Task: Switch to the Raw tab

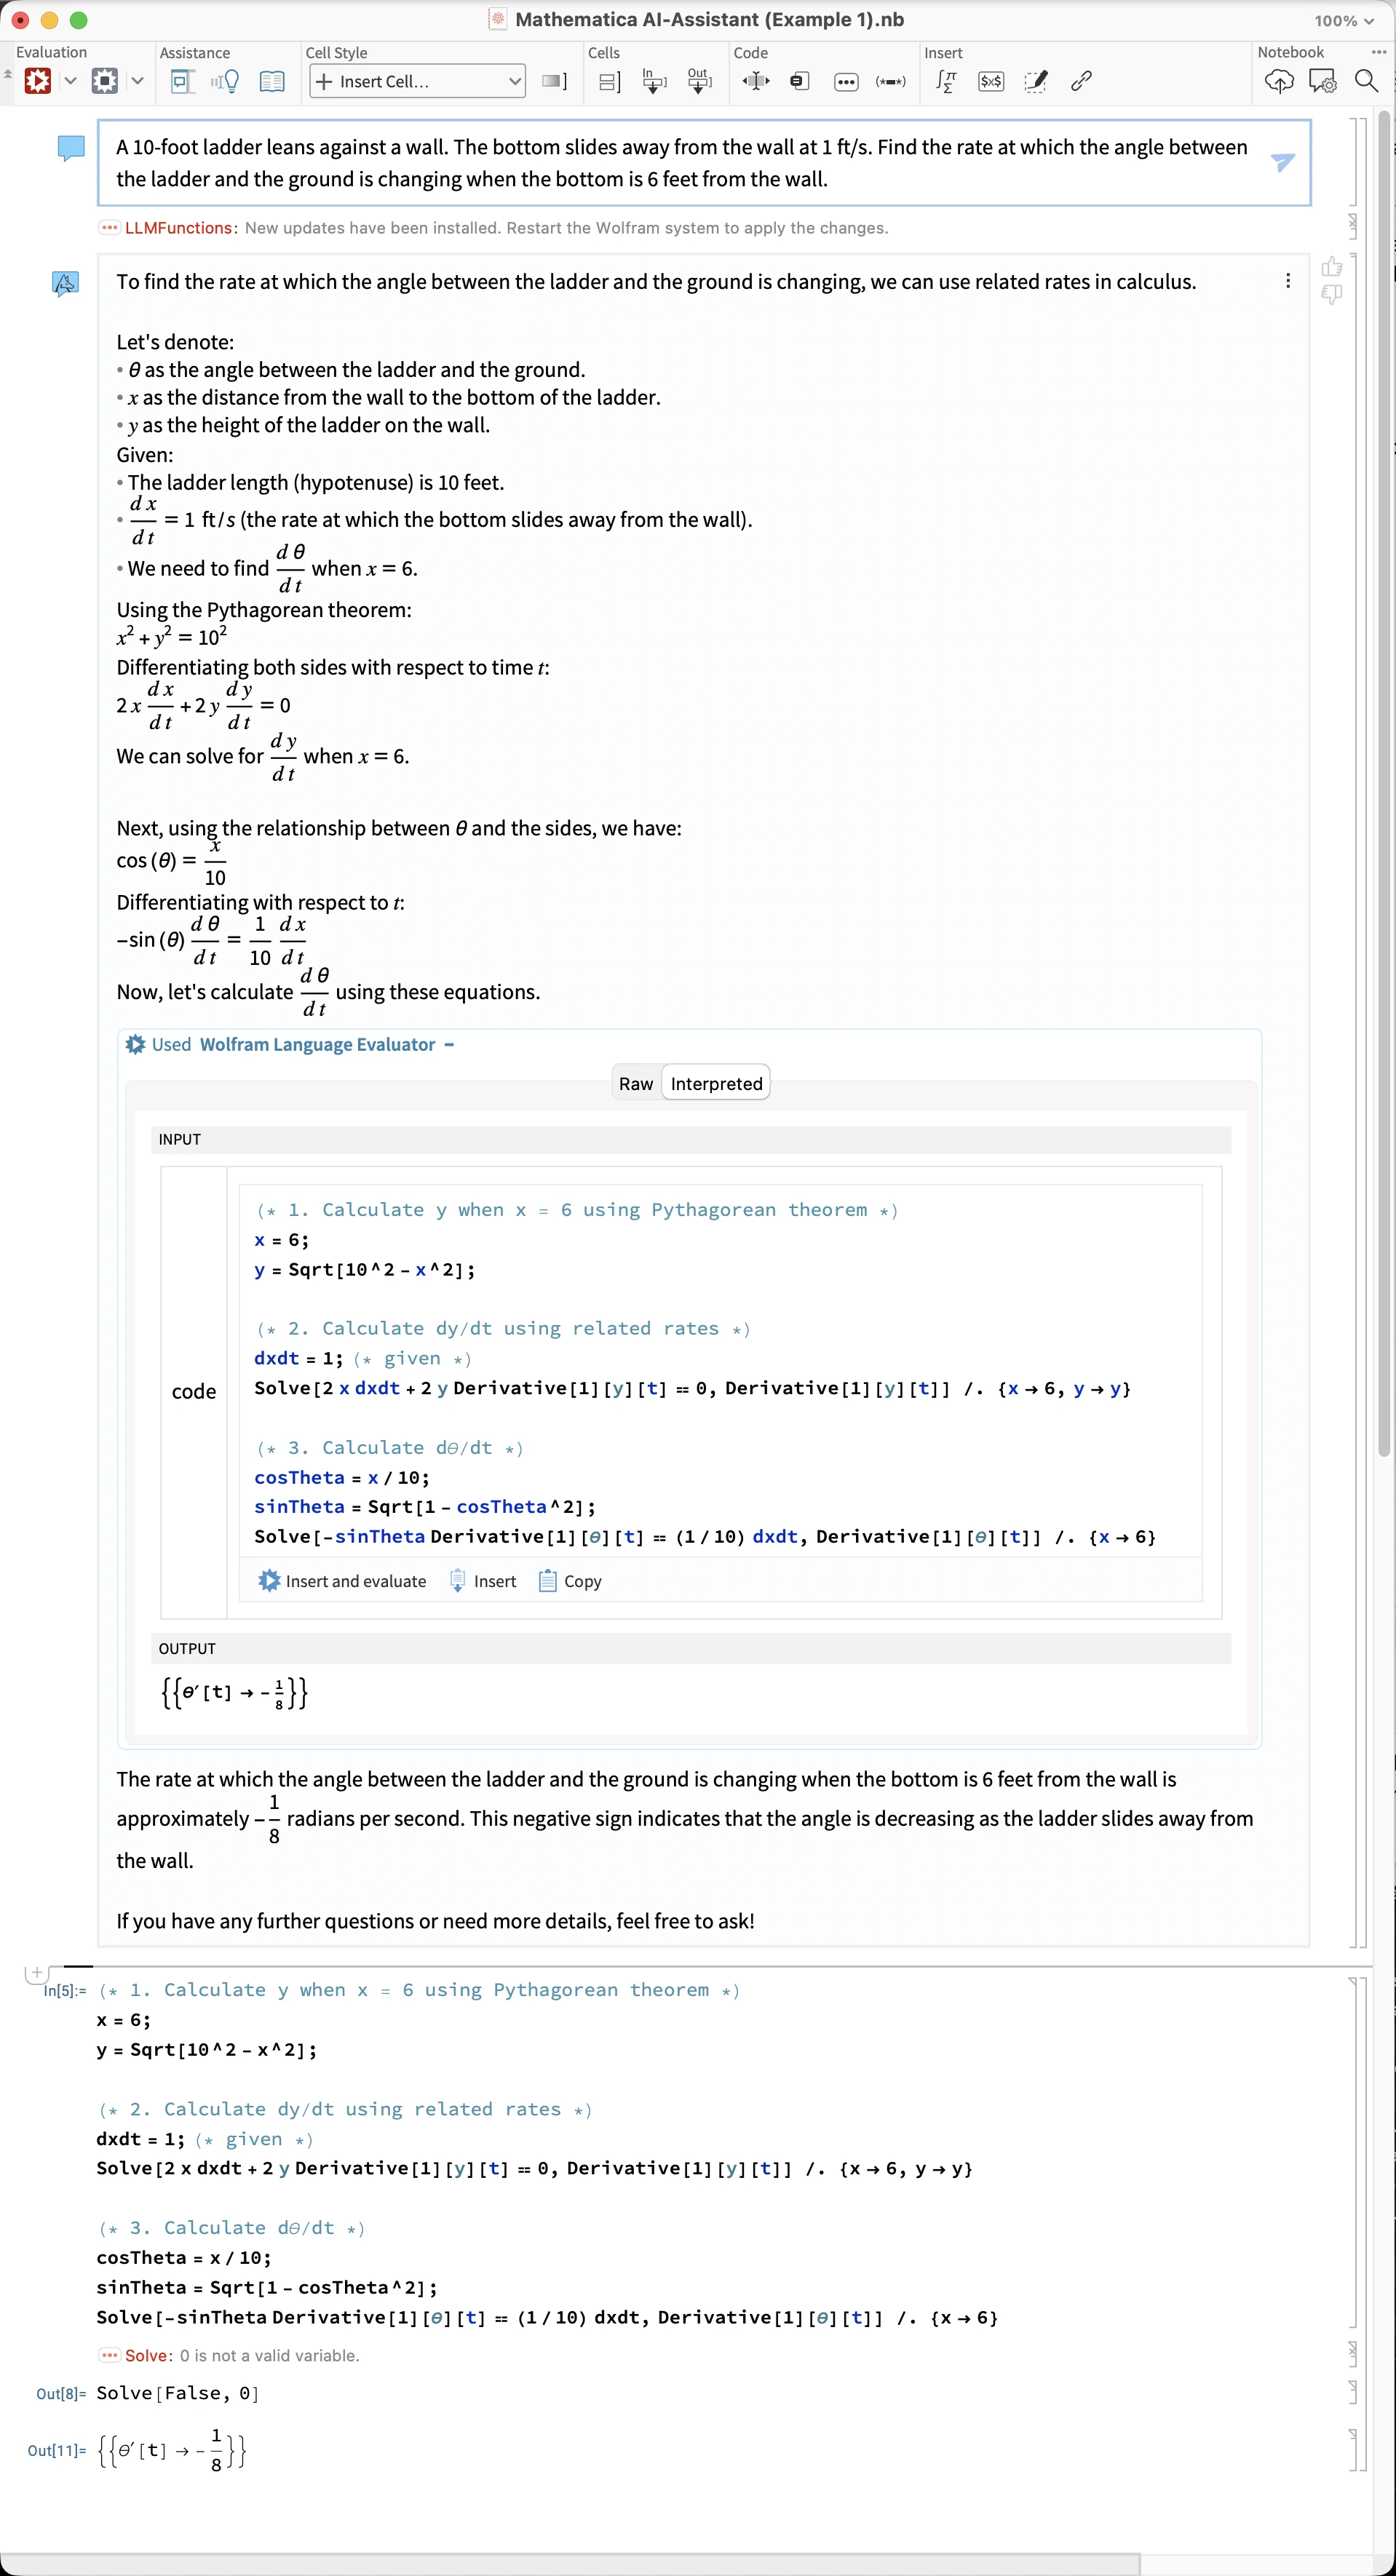Action: 636,1084
